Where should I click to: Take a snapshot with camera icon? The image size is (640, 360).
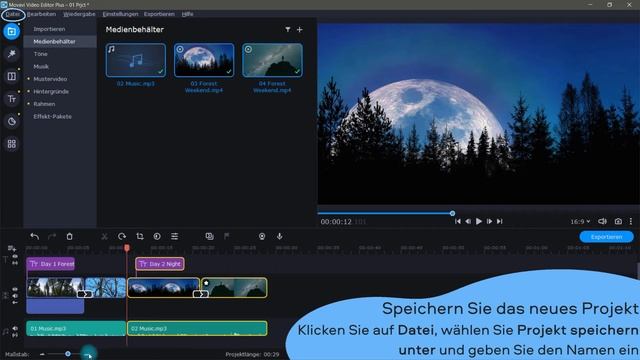(618, 221)
